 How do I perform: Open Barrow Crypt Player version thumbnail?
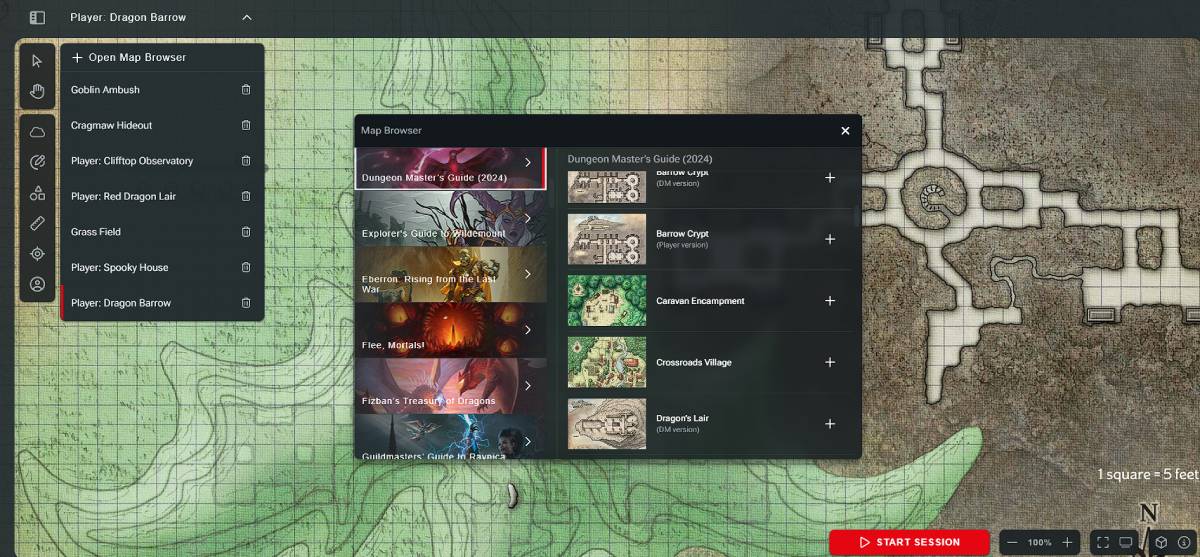(x=607, y=239)
